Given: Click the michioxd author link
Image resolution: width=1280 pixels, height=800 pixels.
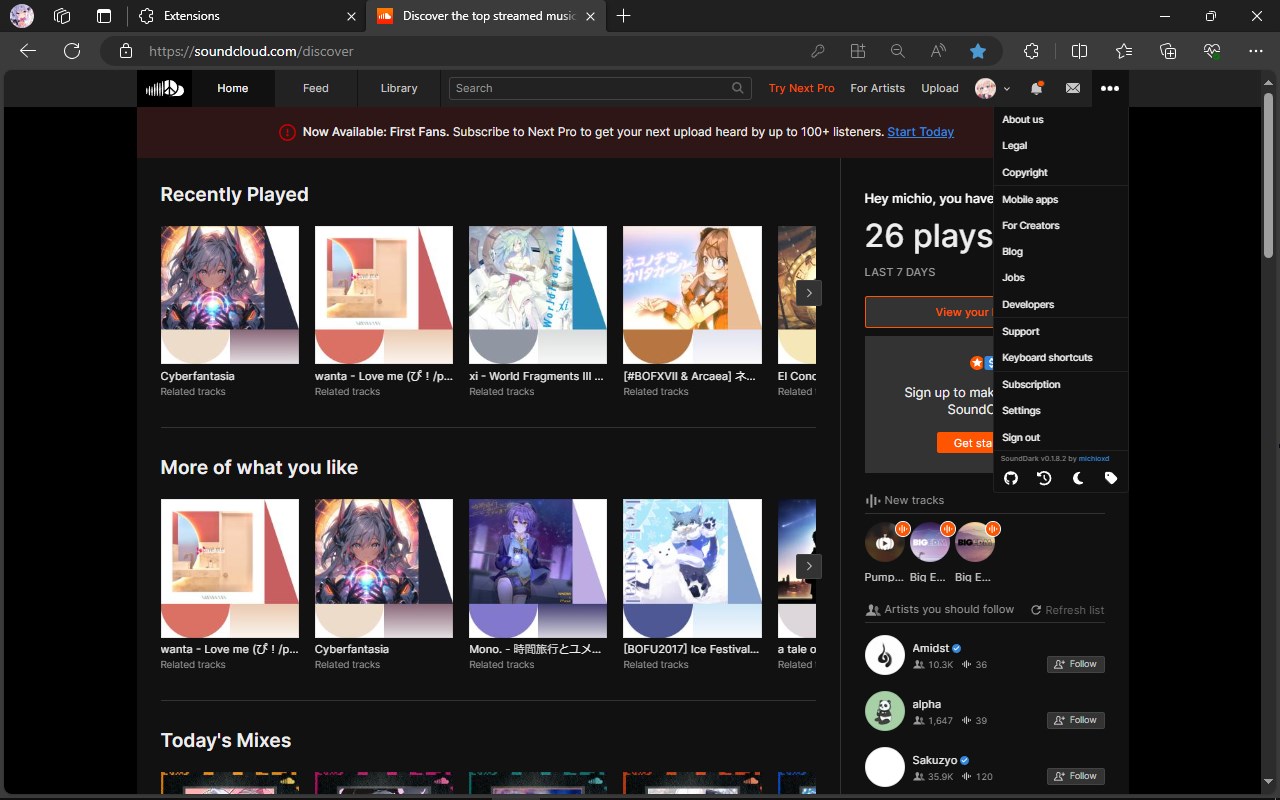Looking at the screenshot, I should (1094, 458).
